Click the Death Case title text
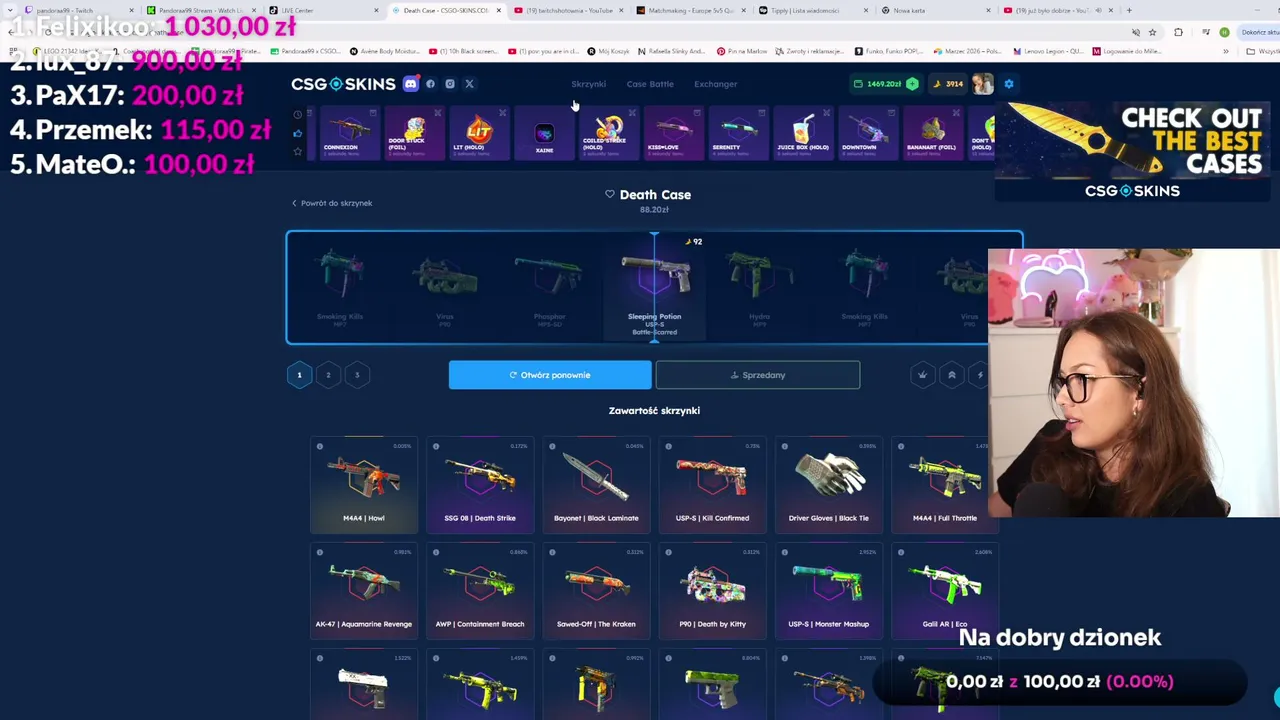This screenshot has width=1280, height=720. coord(655,195)
